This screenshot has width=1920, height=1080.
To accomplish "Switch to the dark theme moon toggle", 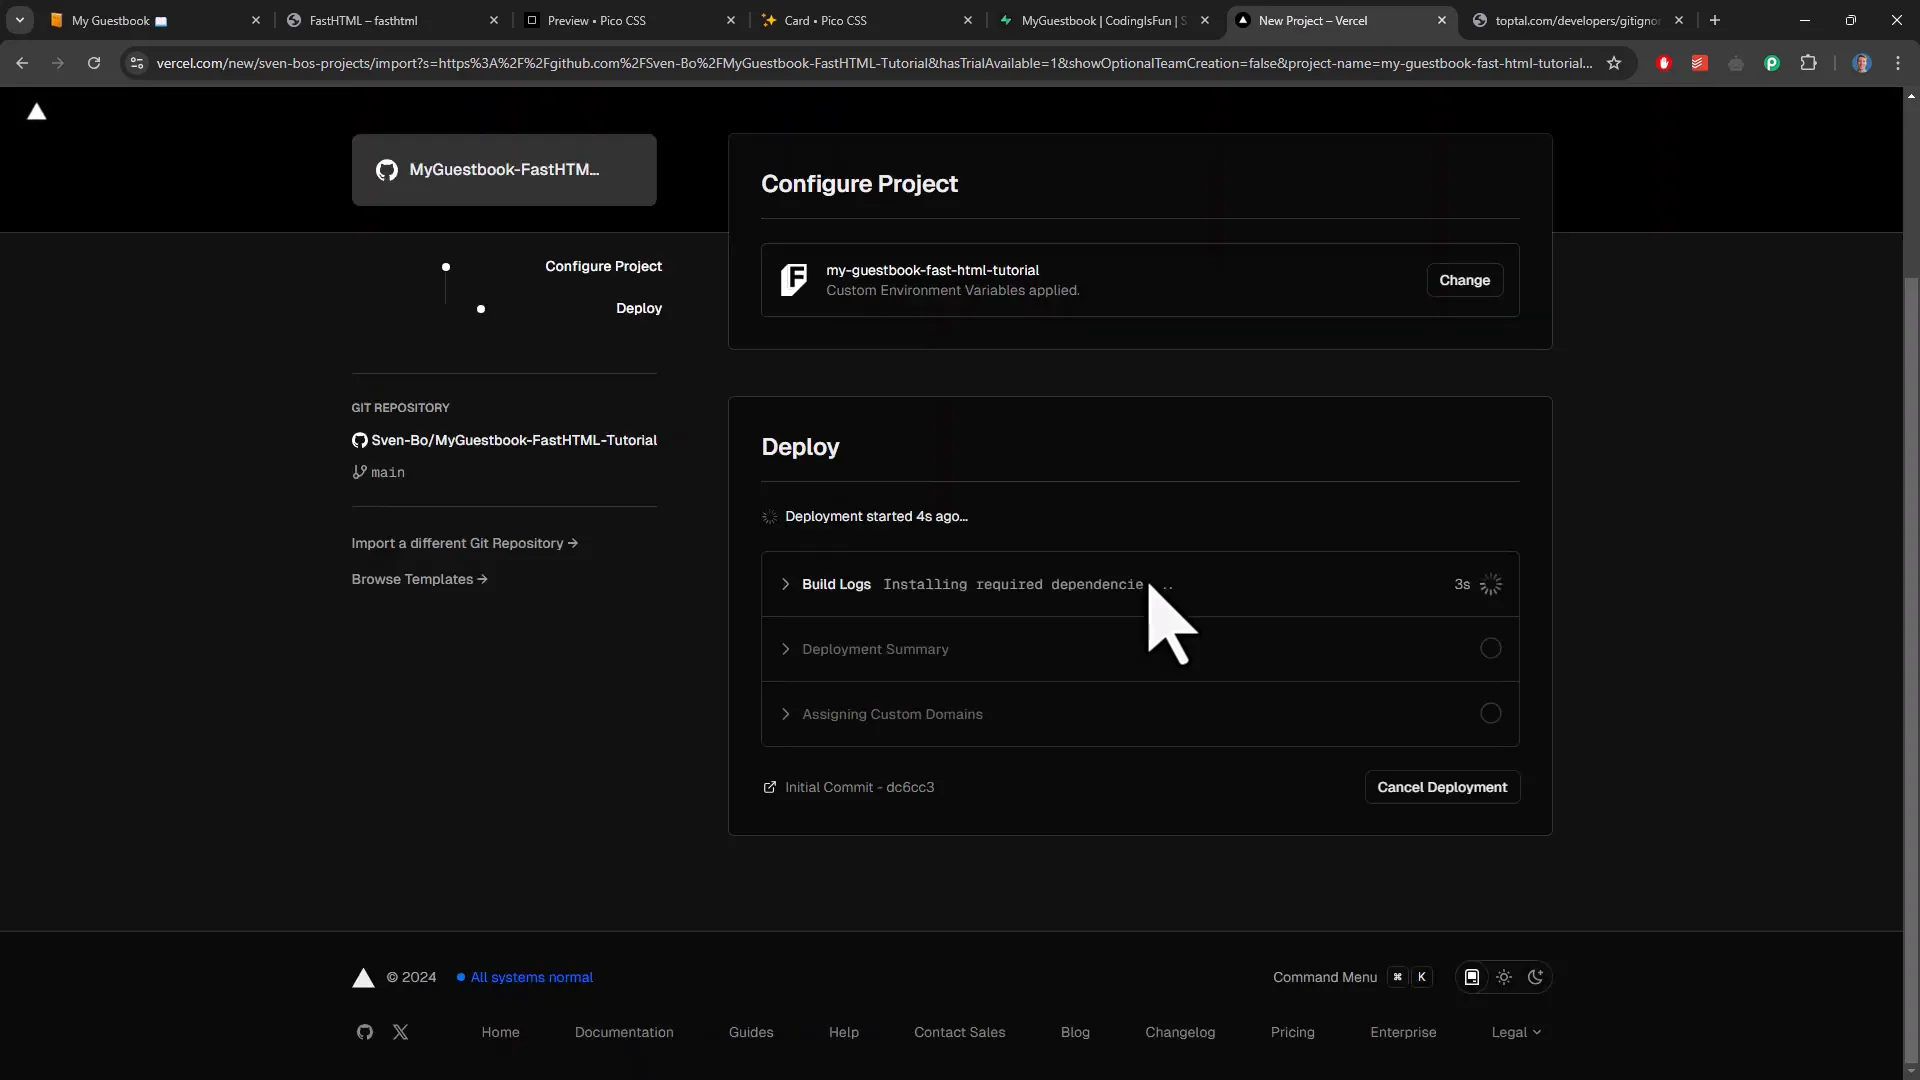I will [x=1536, y=977].
